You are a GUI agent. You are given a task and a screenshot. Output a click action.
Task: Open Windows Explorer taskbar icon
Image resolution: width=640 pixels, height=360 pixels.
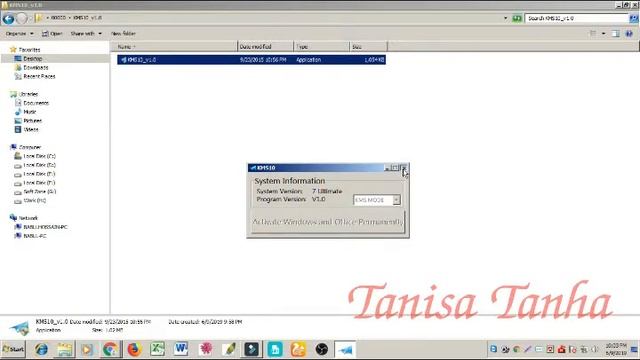64,349
